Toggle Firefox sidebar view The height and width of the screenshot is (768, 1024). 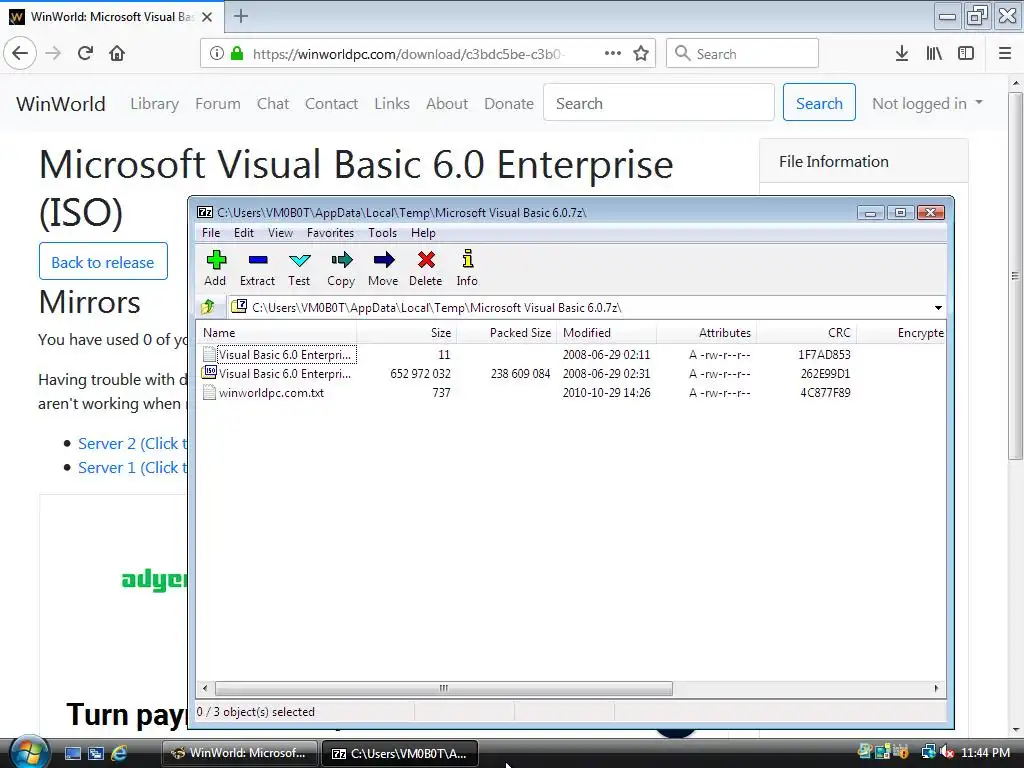point(966,54)
